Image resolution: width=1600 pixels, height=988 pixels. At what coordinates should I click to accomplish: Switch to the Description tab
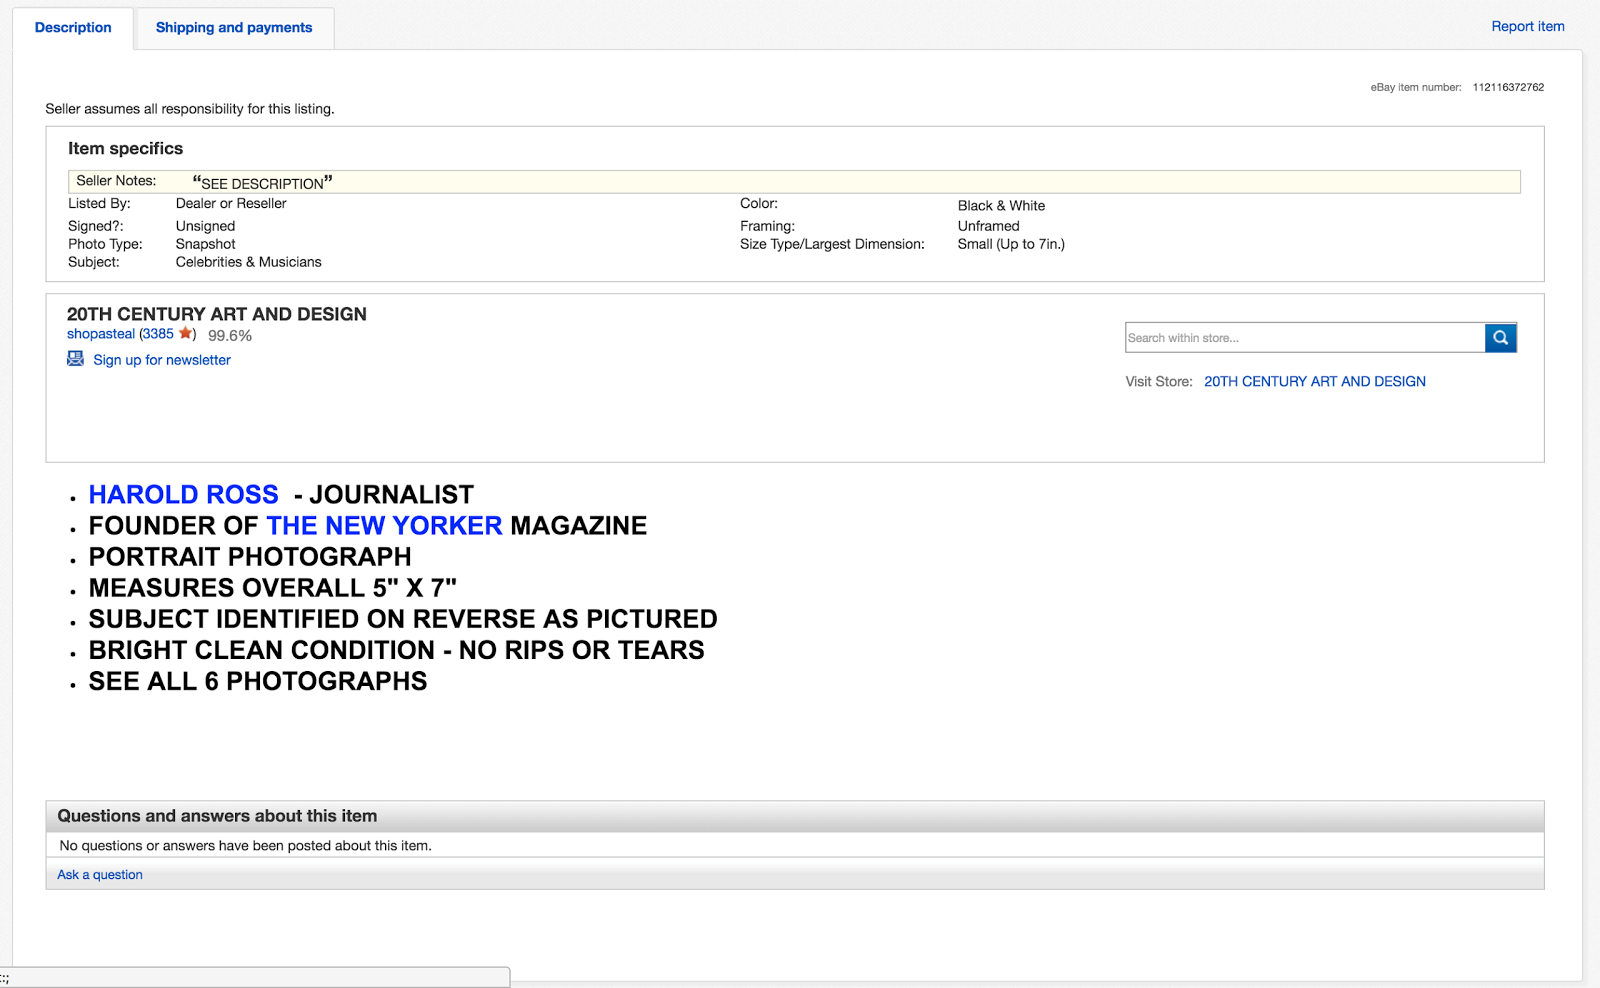coord(73,28)
